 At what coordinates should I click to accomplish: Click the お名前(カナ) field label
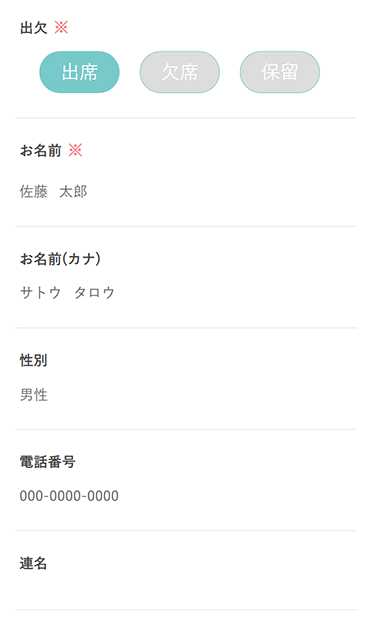[x=60, y=259]
